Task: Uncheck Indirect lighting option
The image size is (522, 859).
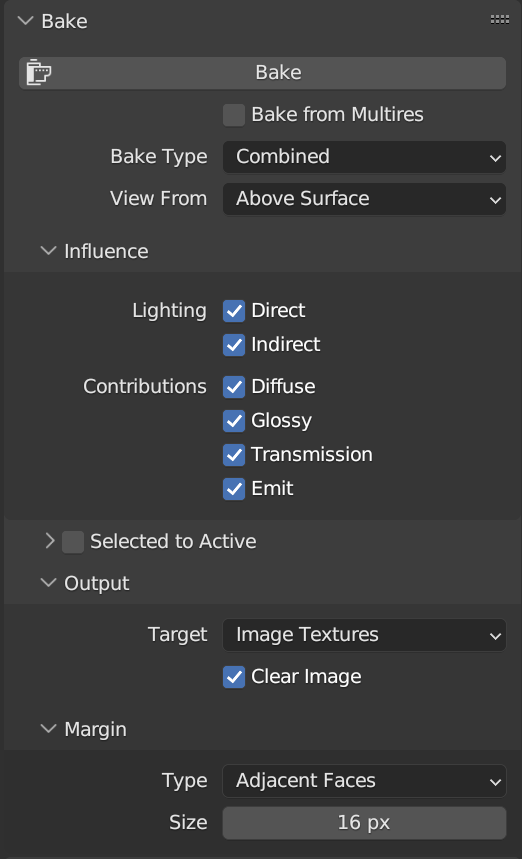Action: pyautogui.click(x=234, y=345)
